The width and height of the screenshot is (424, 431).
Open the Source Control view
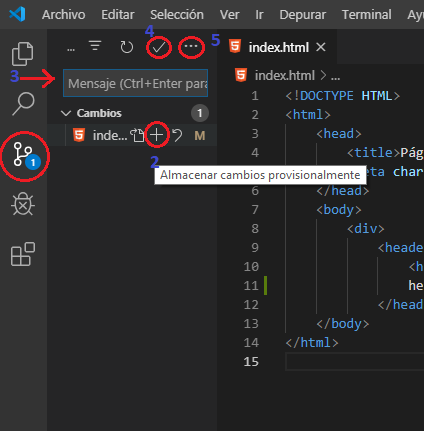(x=23, y=155)
